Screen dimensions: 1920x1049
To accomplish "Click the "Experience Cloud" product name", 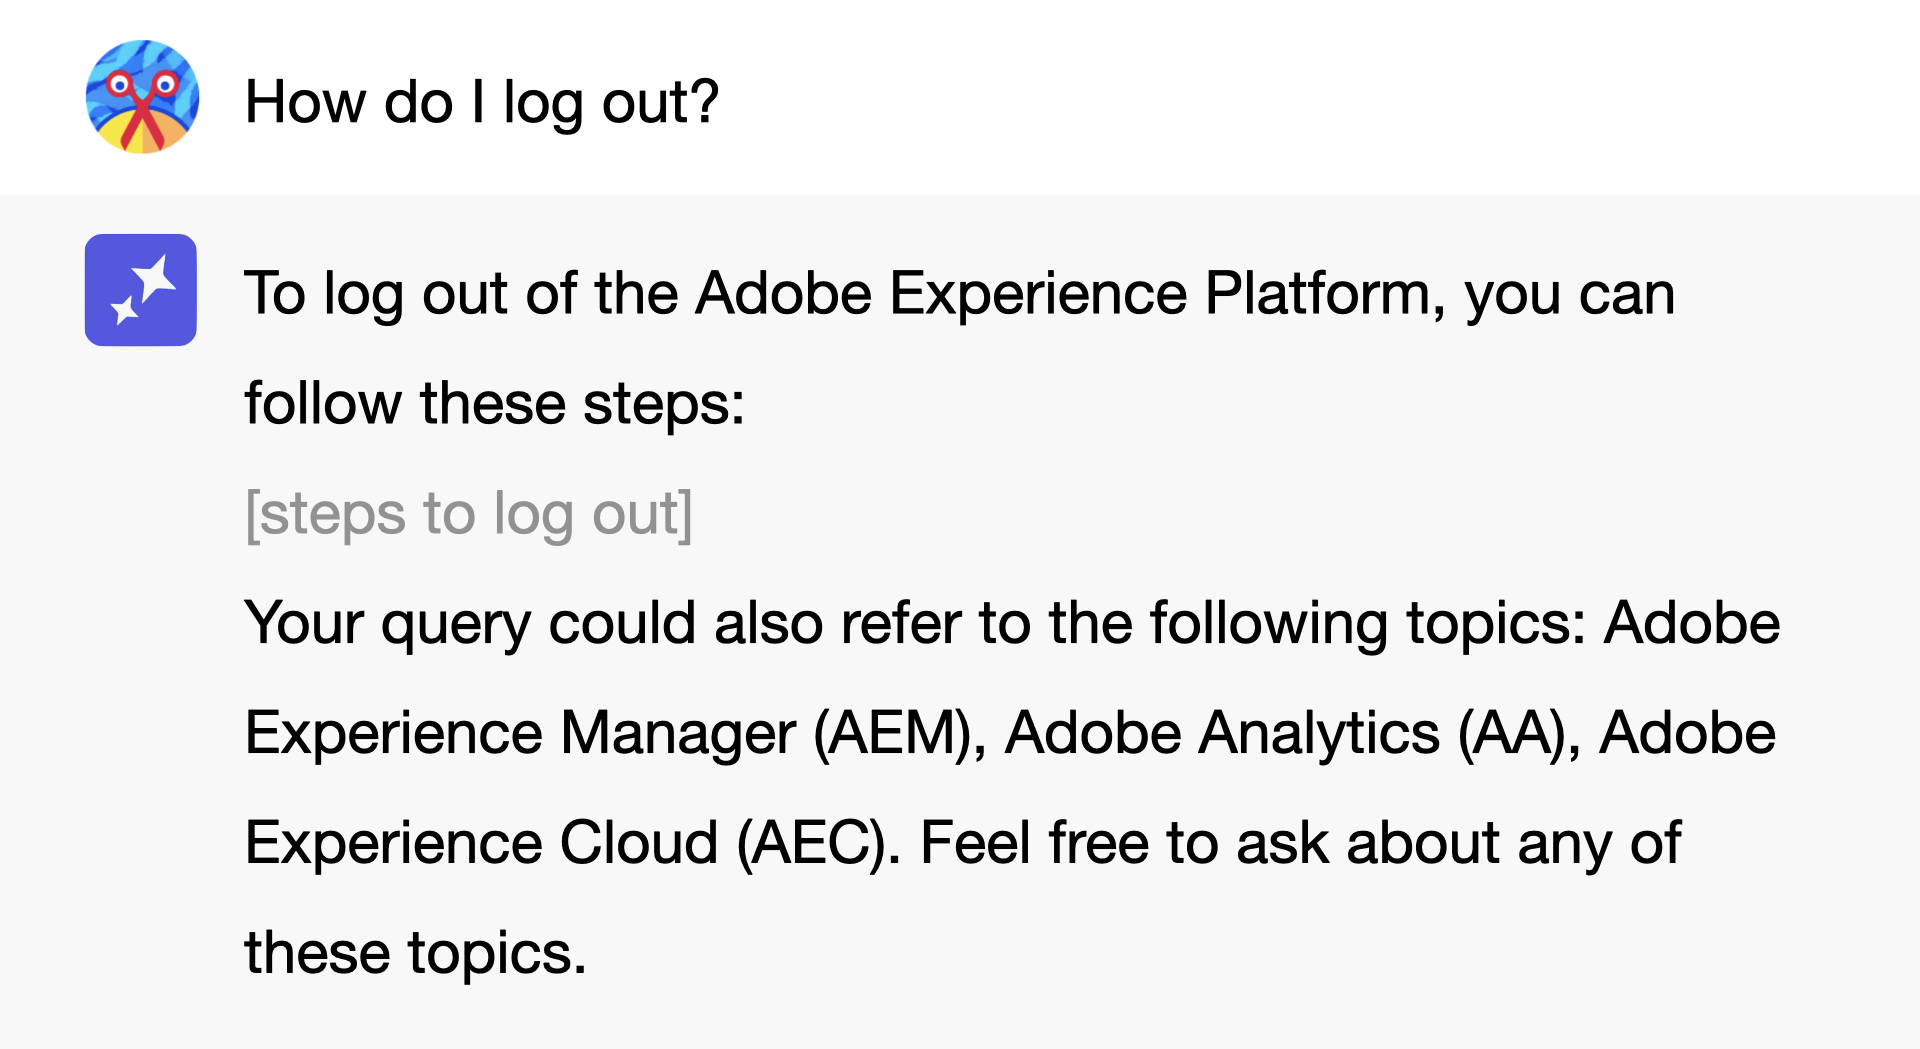I will [482, 843].
